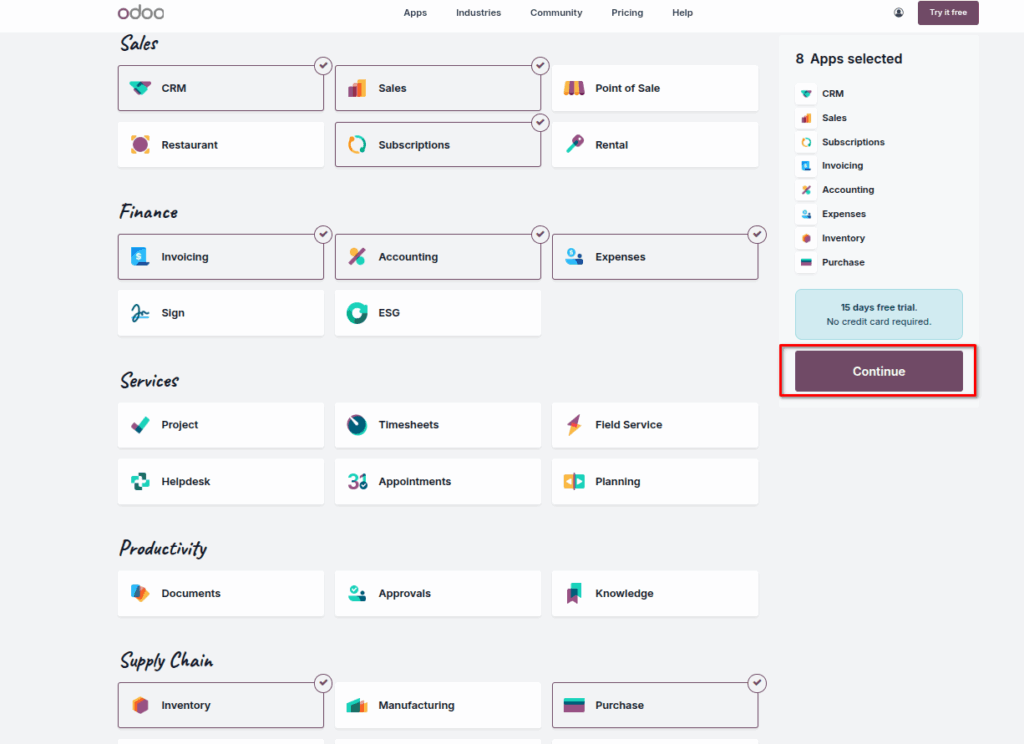Click the 8 Apps selected heading
This screenshot has height=744, width=1024.
click(x=848, y=59)
